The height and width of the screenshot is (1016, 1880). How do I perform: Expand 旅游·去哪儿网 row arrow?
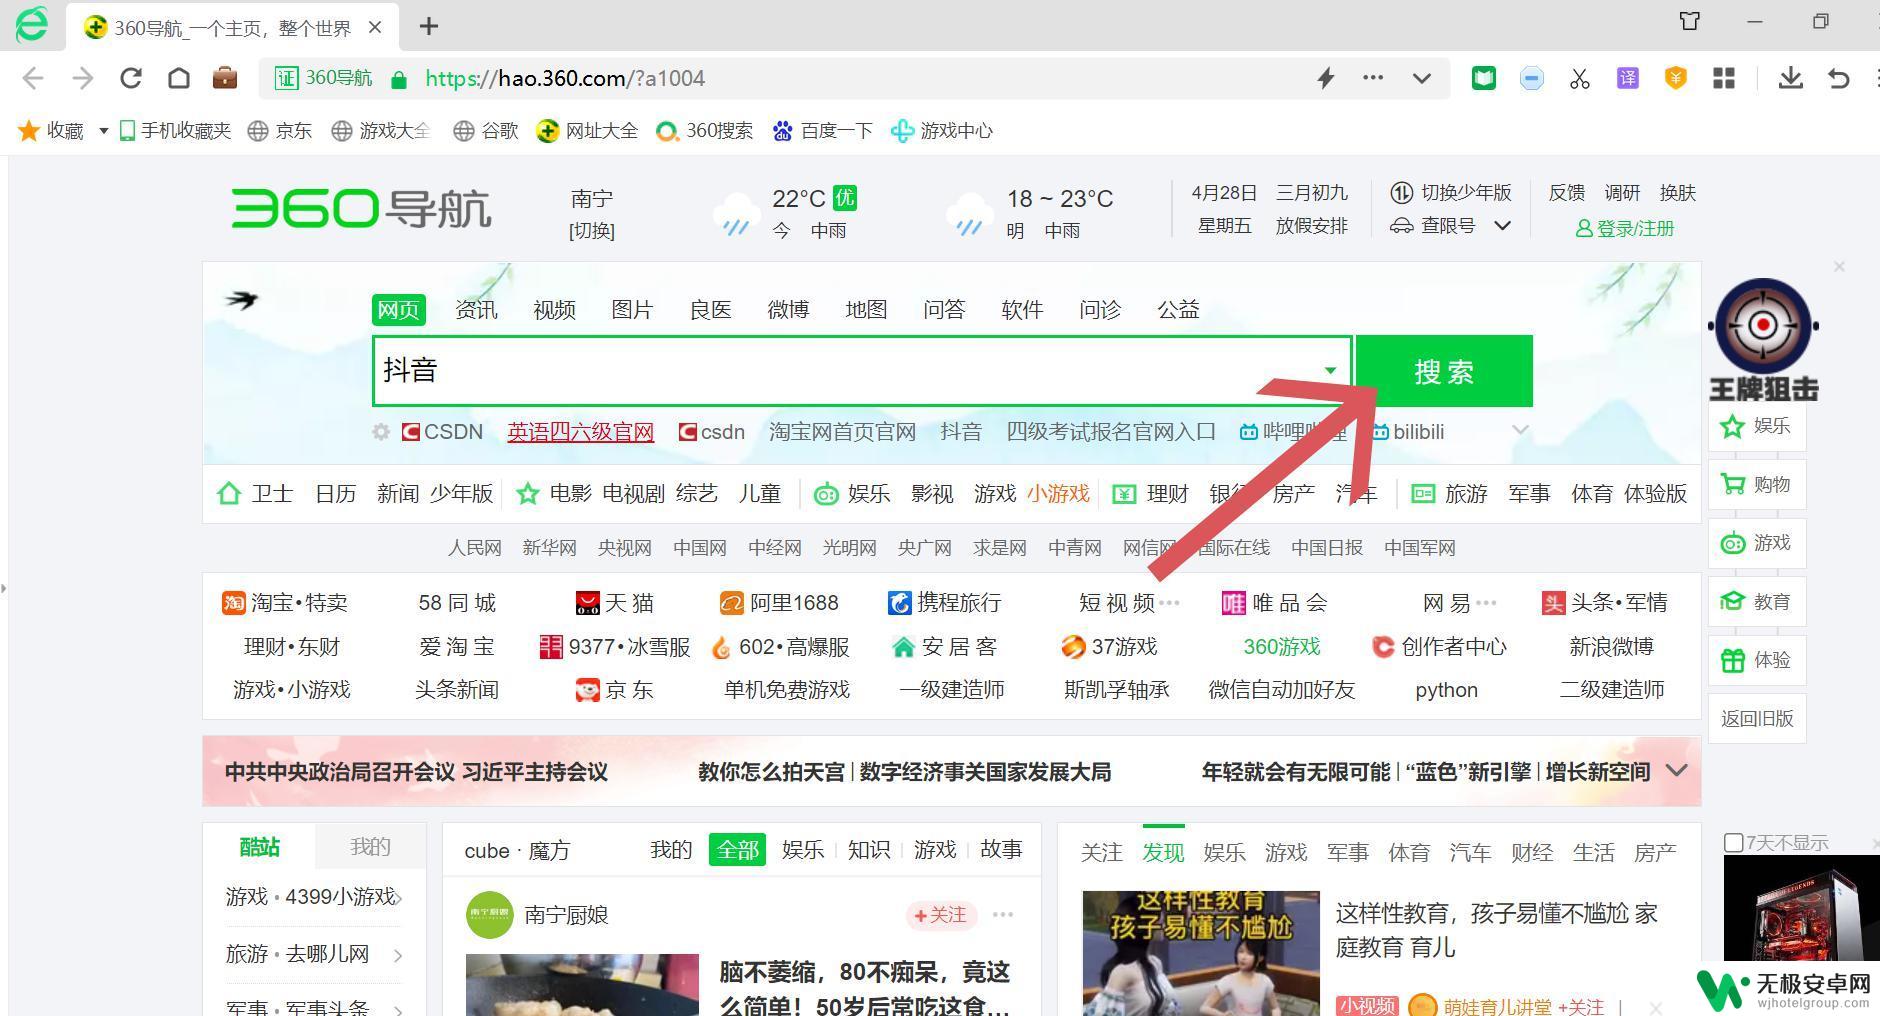[398, 956]
